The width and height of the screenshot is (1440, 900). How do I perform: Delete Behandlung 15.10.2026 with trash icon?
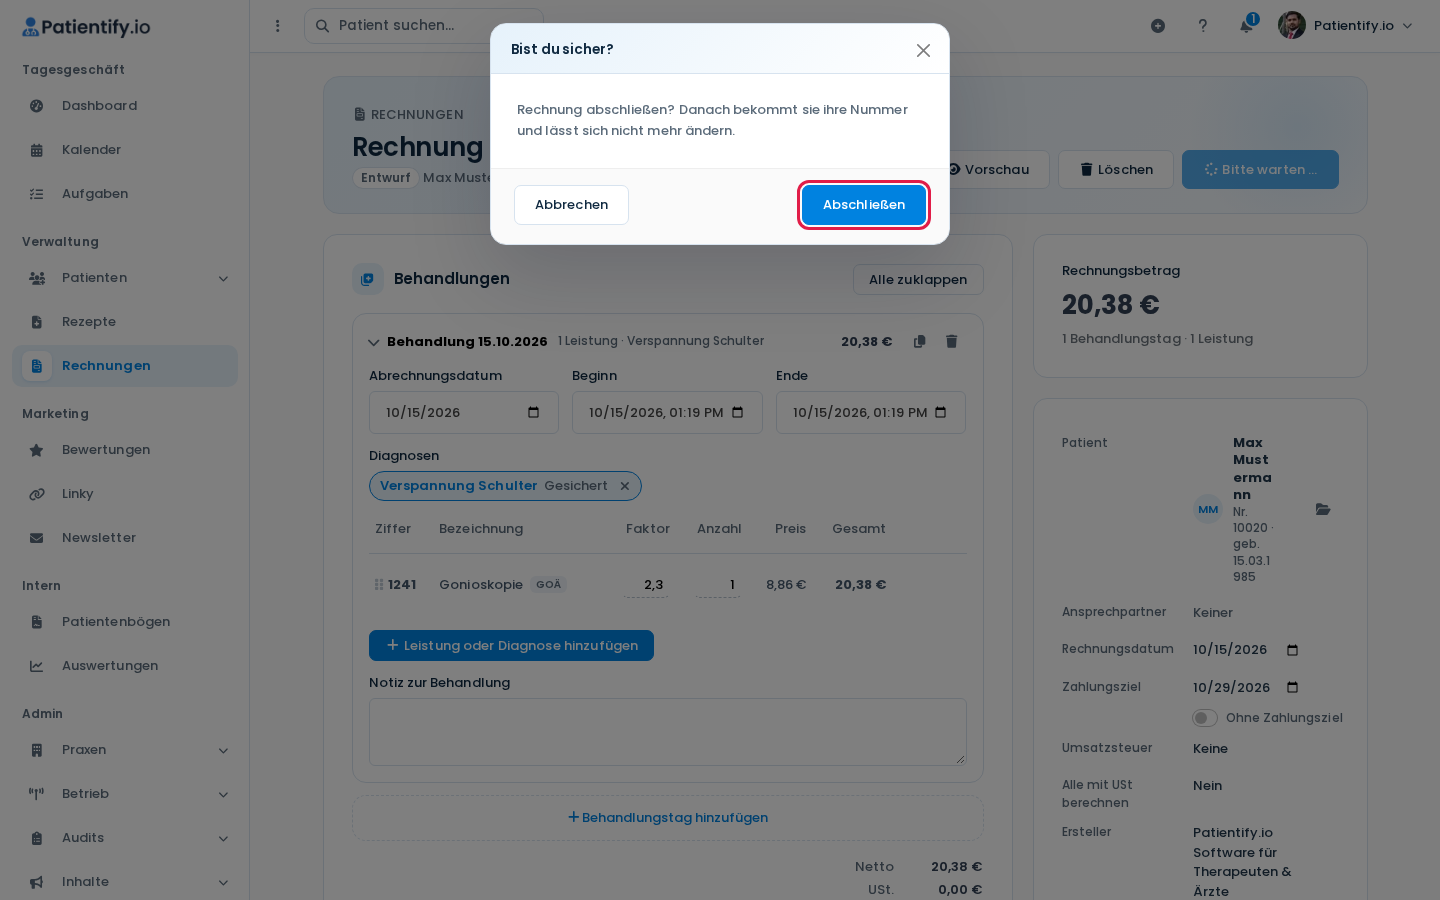coord(952,342)
